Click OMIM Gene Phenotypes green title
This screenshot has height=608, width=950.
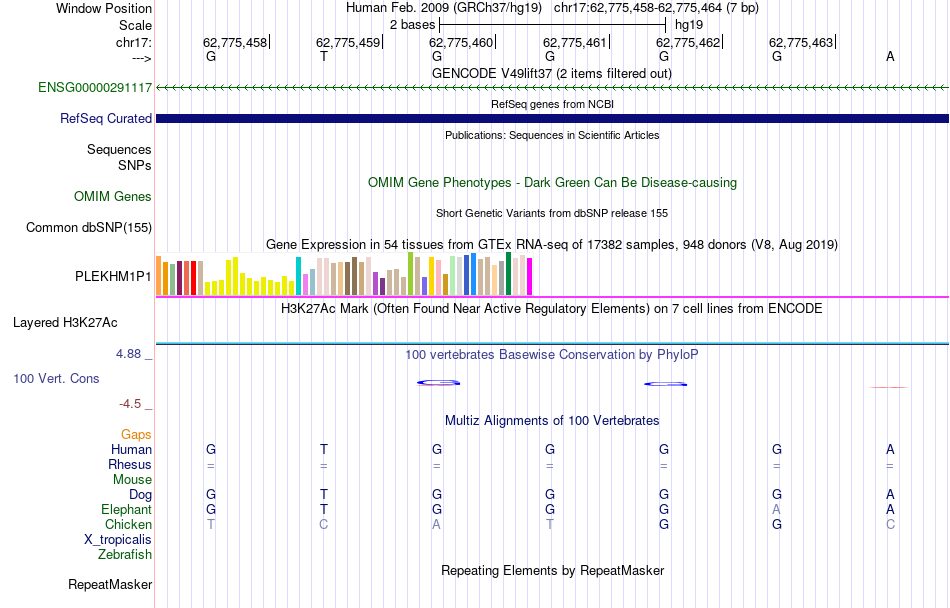click(x=553, y=182)
